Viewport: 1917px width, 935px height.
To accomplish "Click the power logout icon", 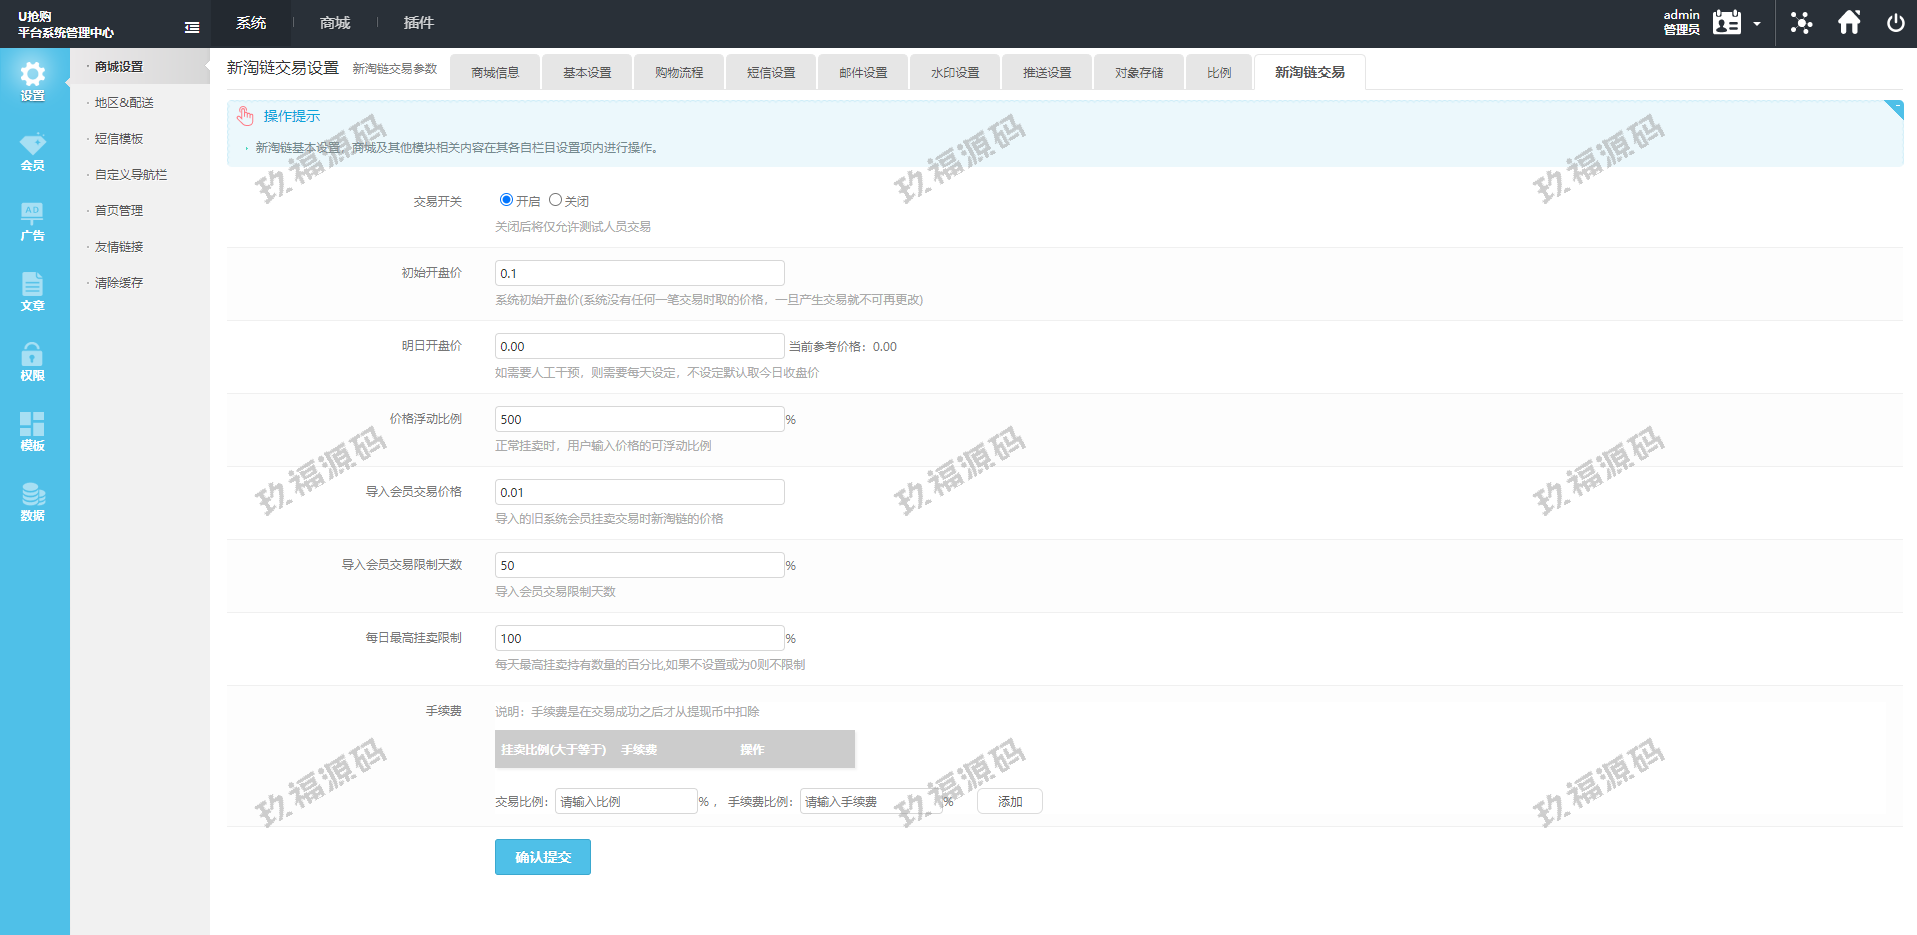I will 1895,23.
